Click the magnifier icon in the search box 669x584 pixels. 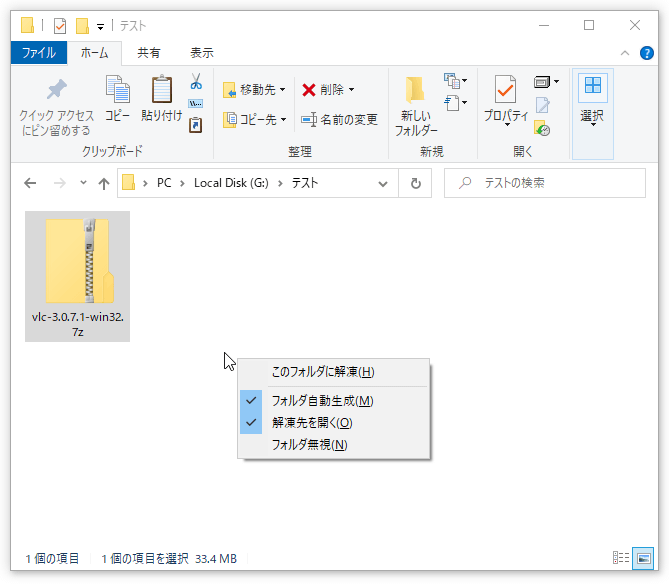(x=465, y=183)
